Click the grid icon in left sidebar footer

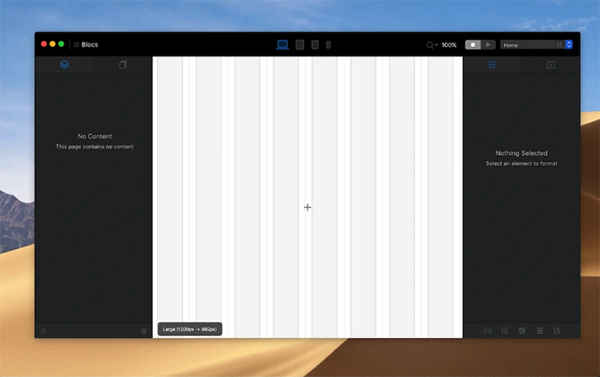pyautogui.click(x=44, y=331)
